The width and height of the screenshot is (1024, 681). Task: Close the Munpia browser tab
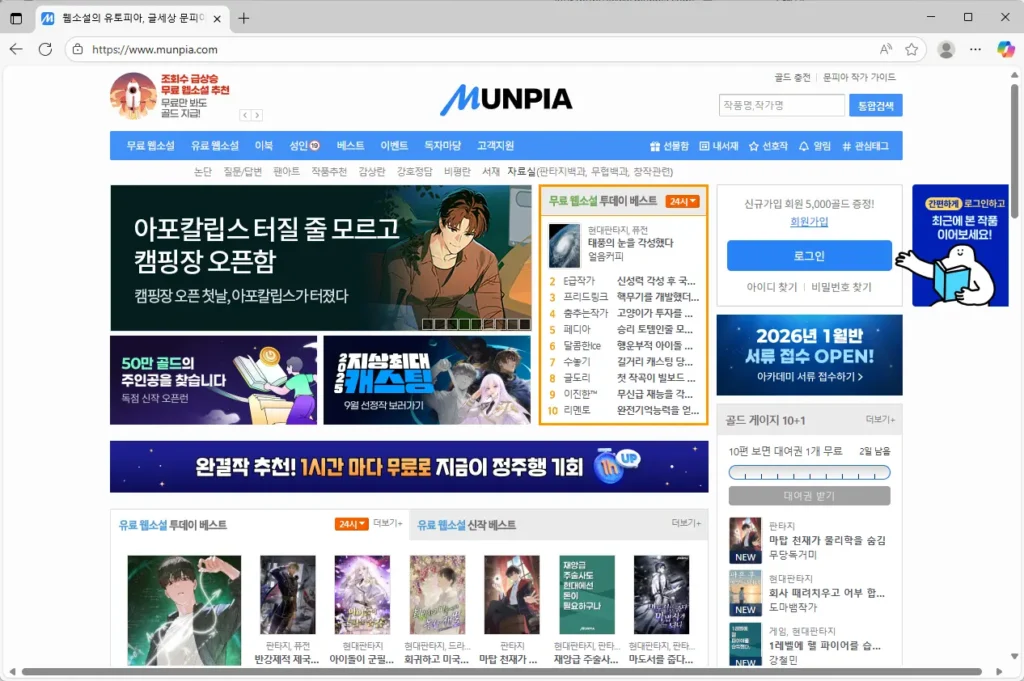click(217, 19)
